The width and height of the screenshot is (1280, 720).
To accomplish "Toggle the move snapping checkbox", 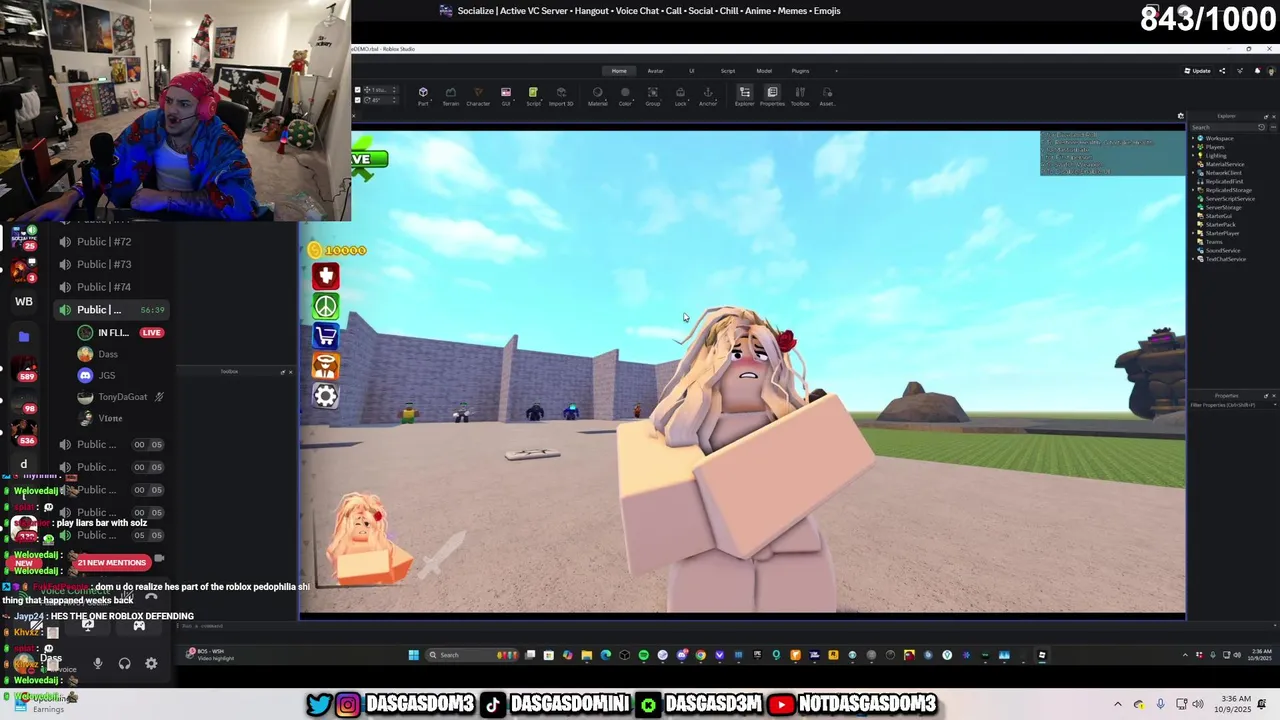I will (x=358, y=90).
